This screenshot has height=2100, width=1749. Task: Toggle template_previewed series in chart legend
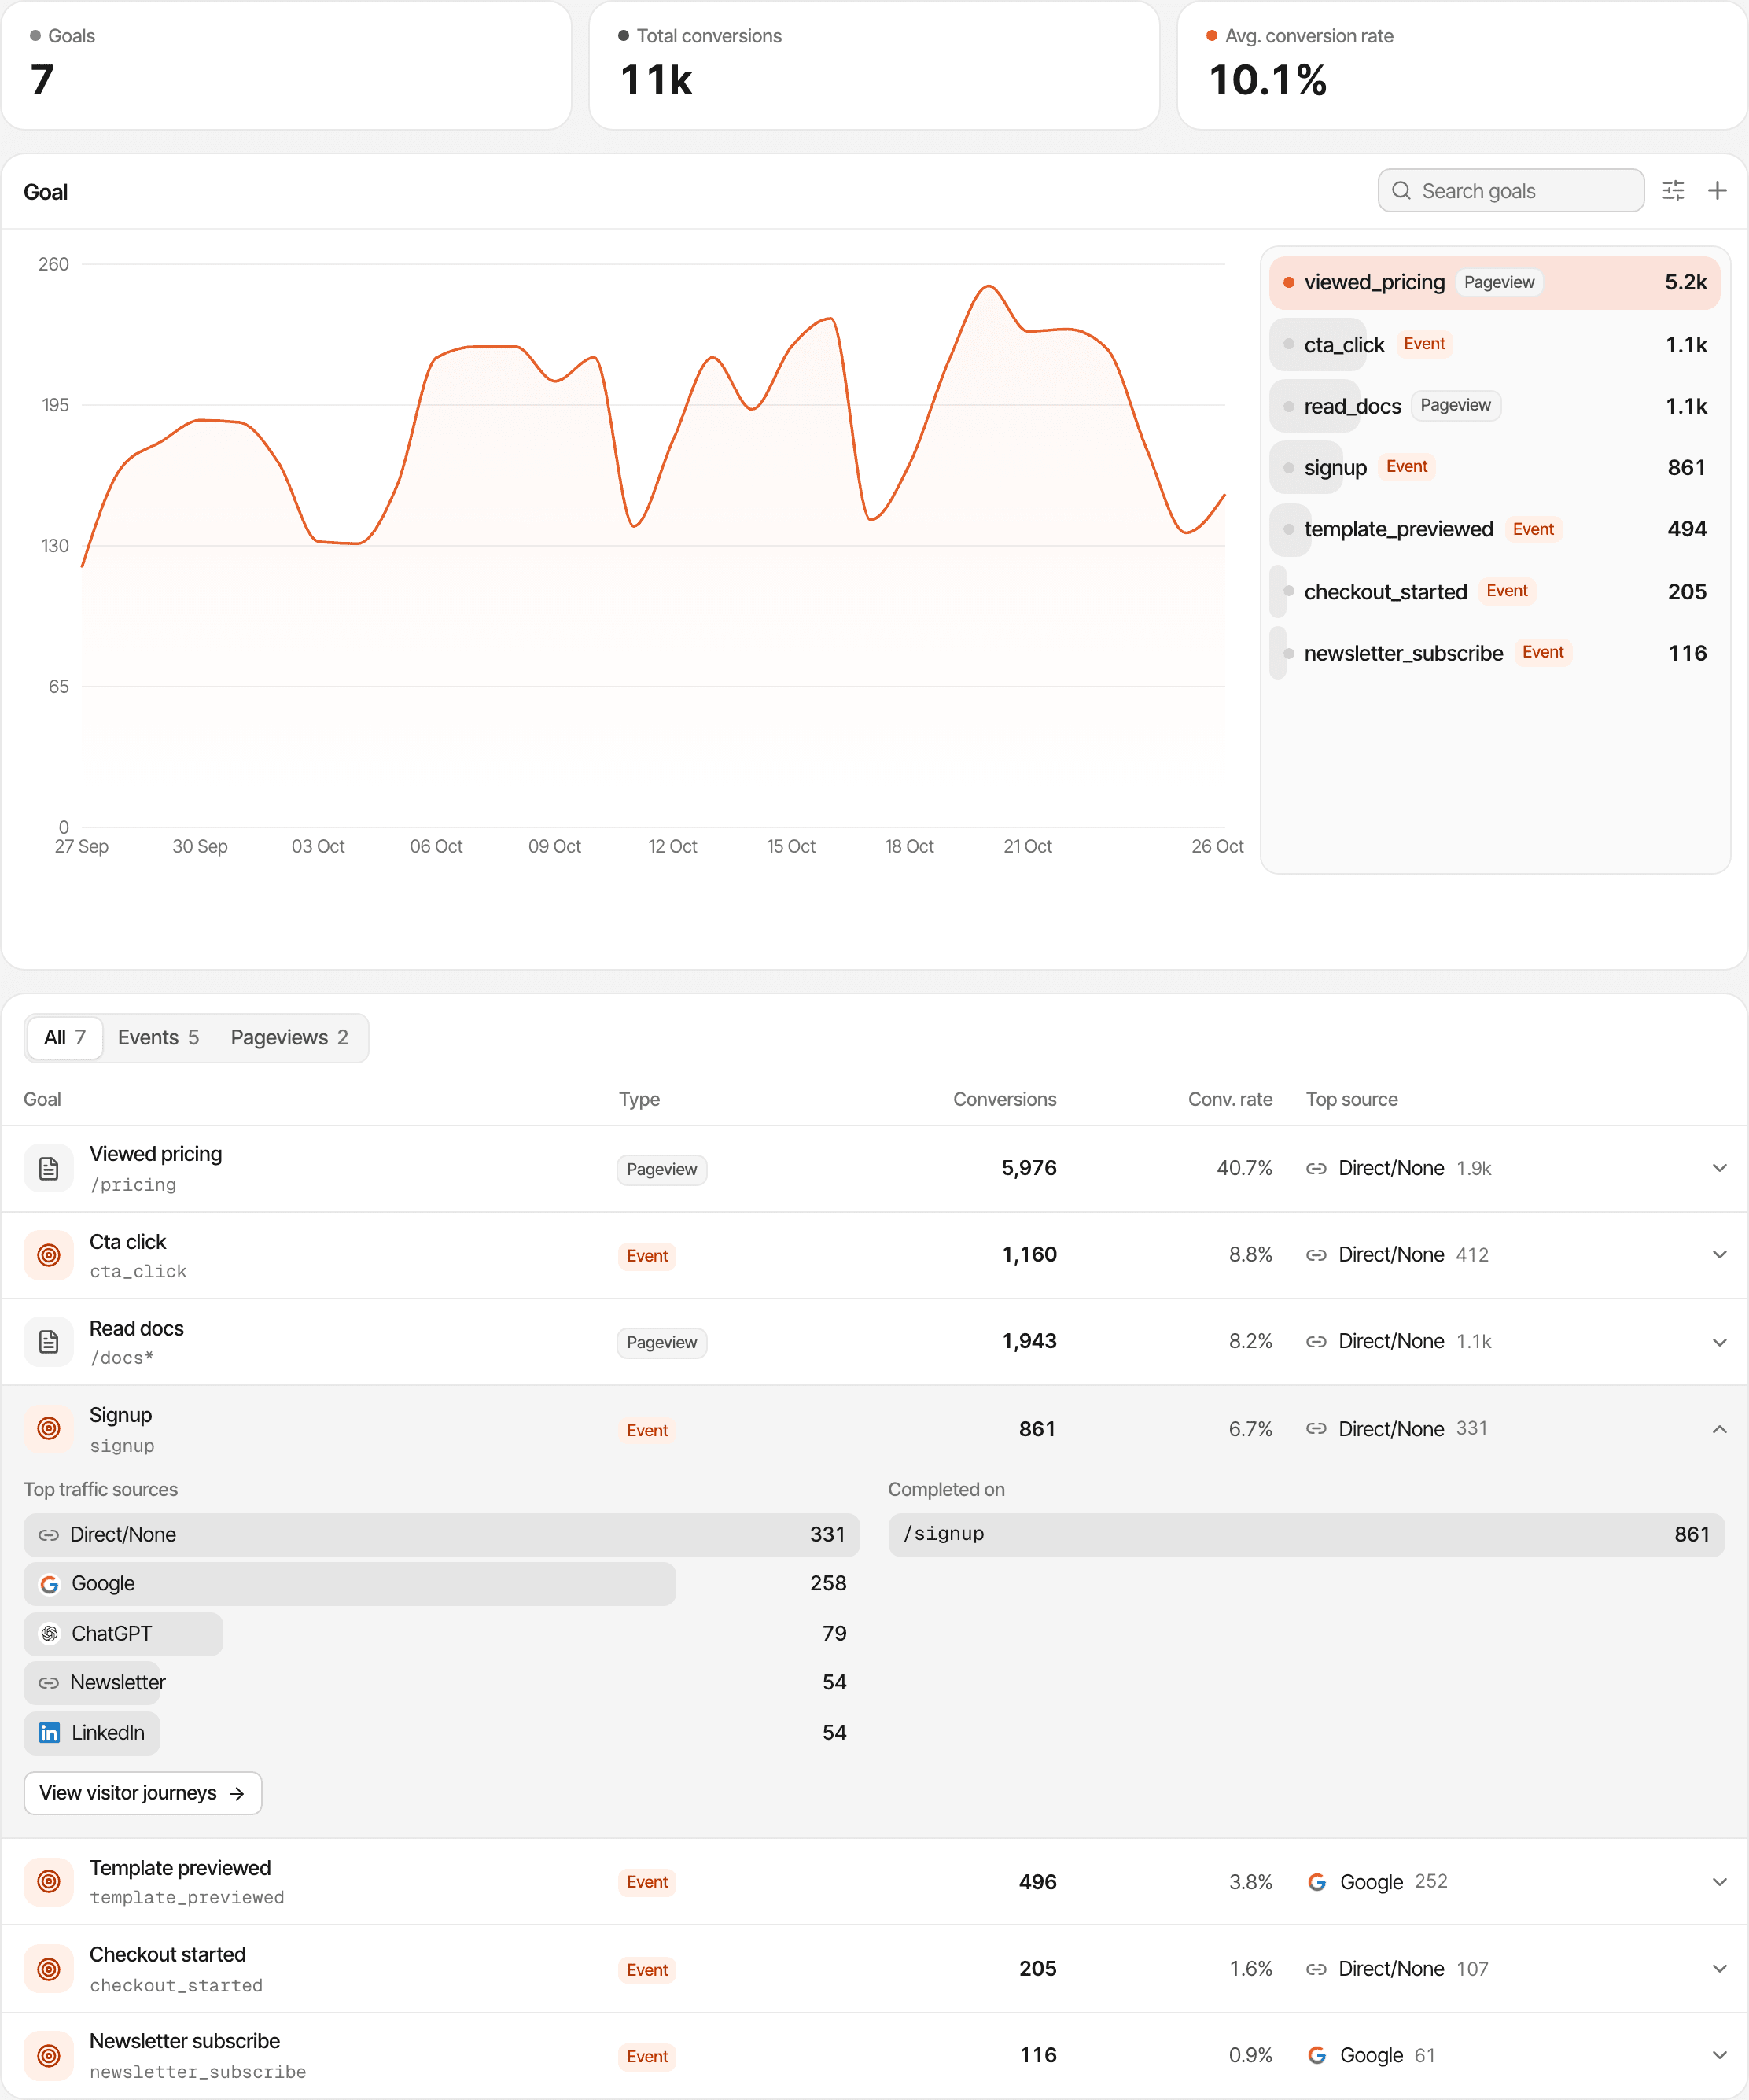[x=1494, y=530]
